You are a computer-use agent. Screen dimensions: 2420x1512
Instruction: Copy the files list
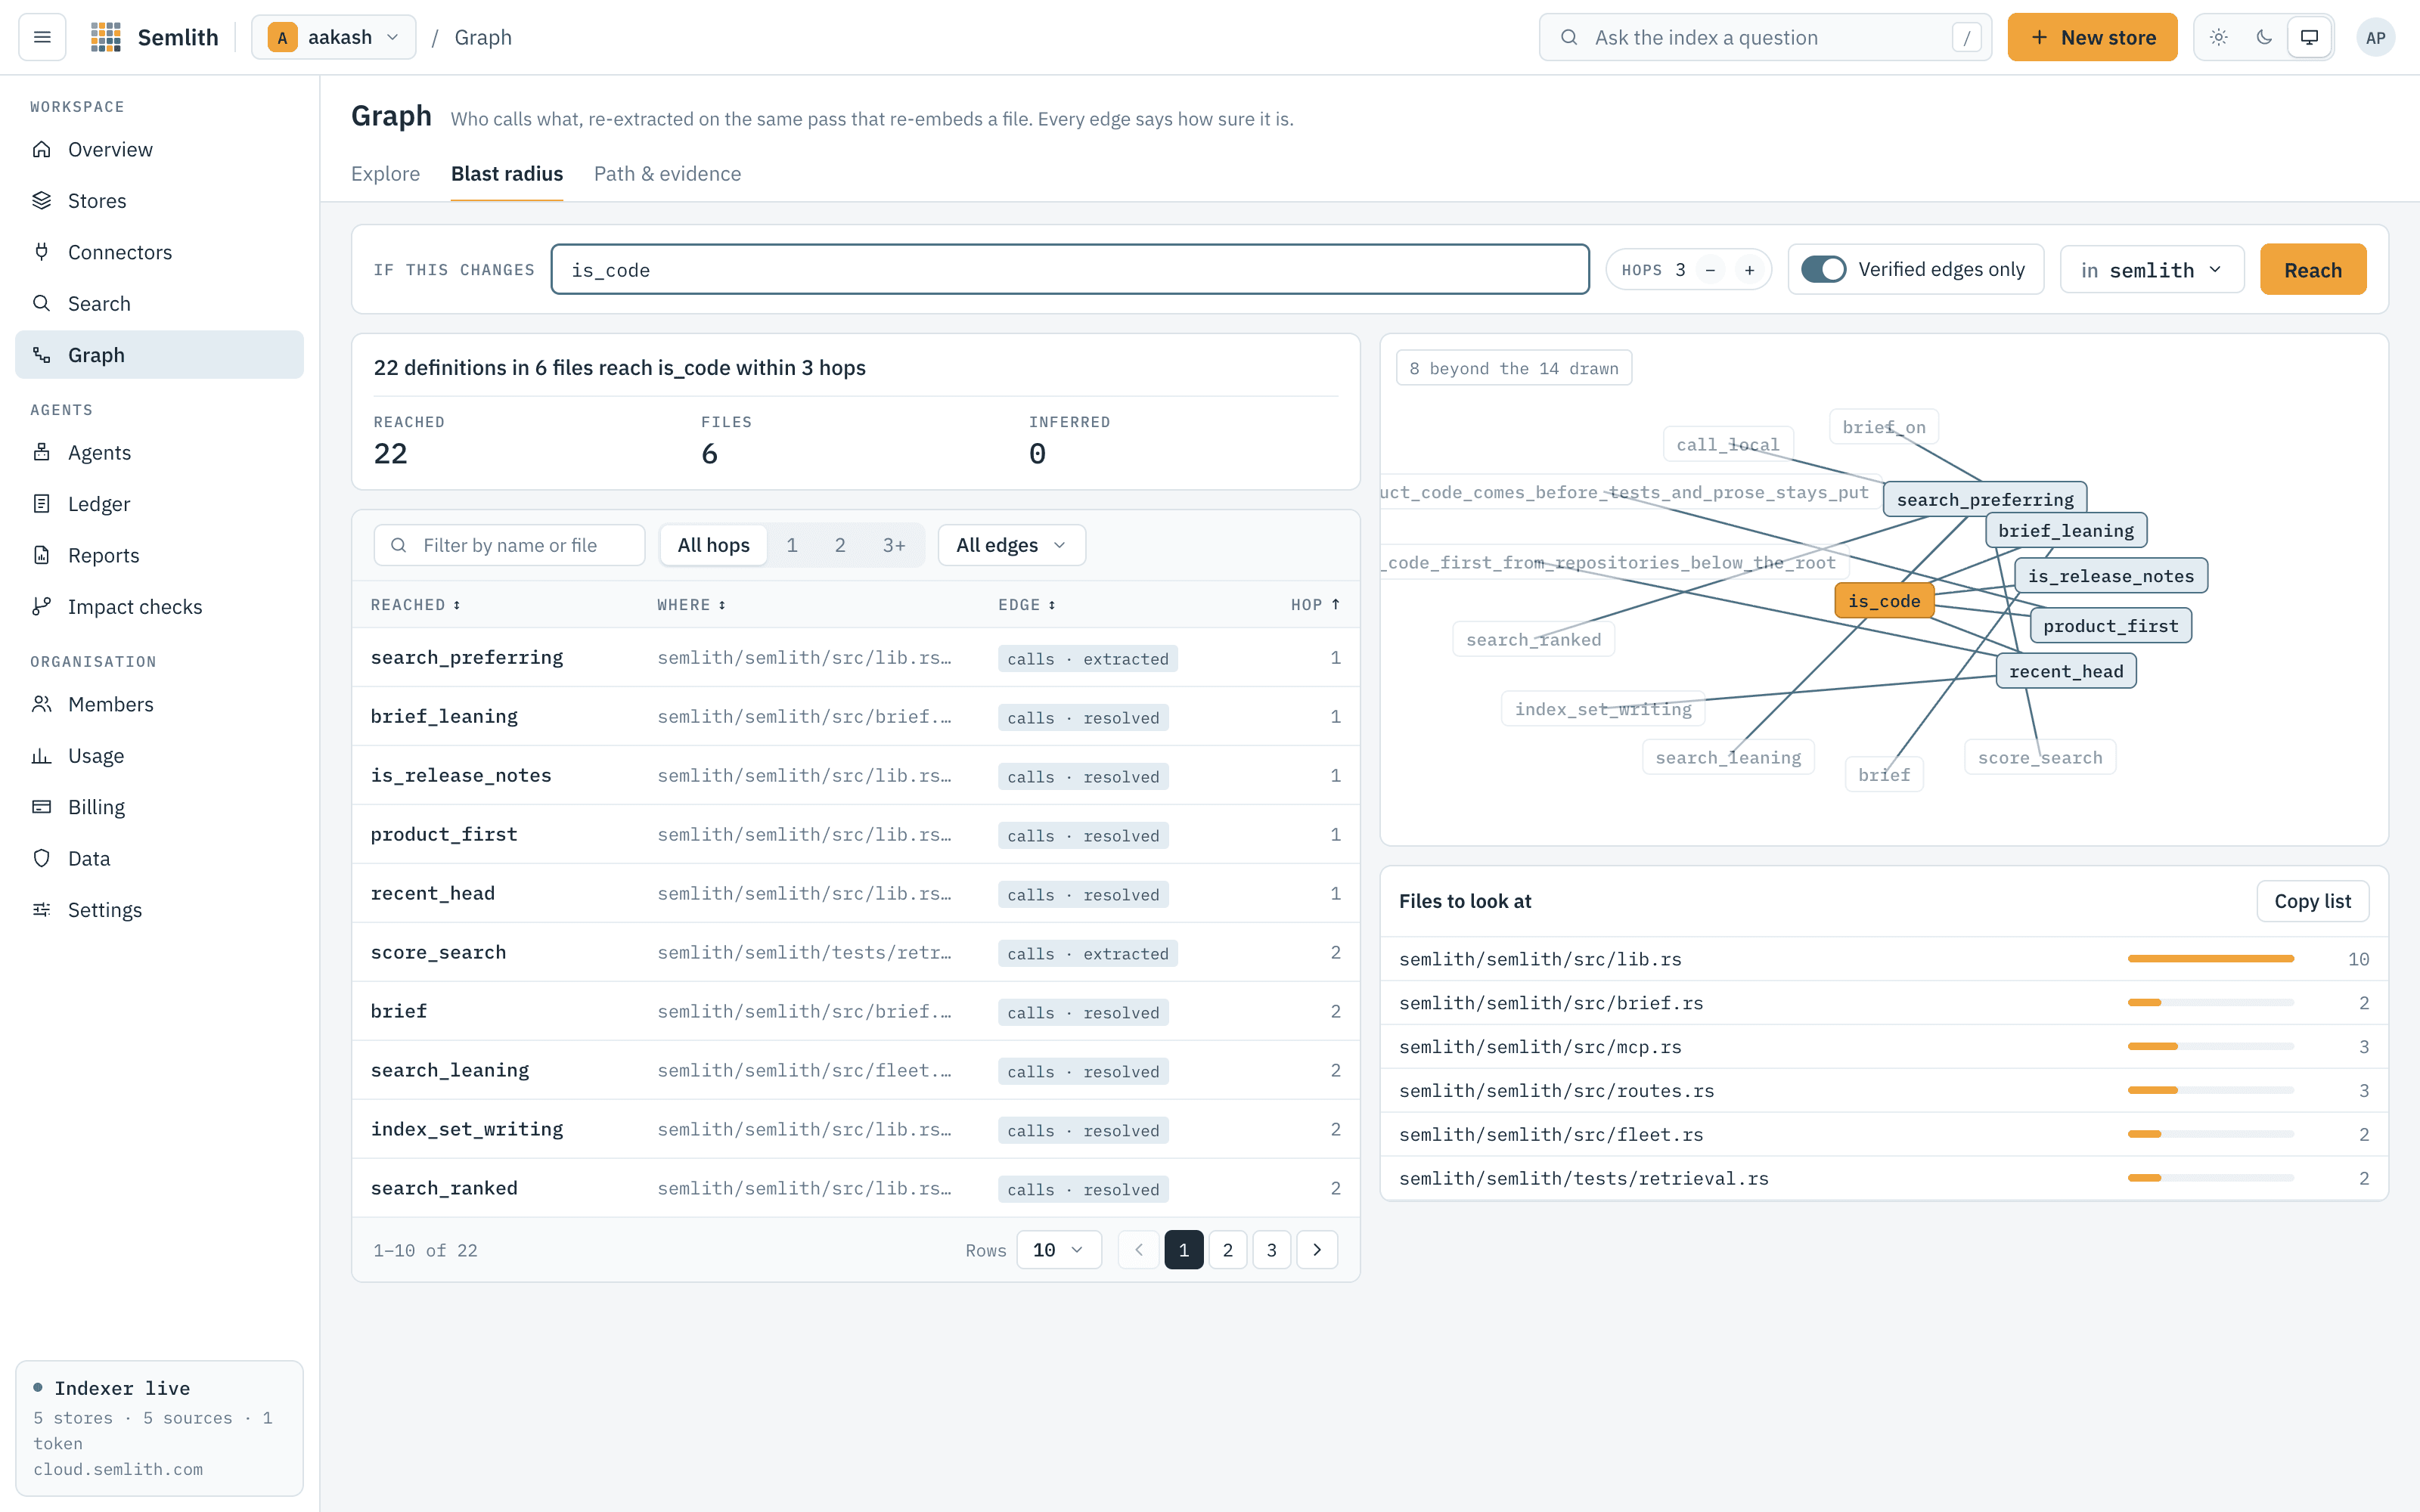[2312, 901]
